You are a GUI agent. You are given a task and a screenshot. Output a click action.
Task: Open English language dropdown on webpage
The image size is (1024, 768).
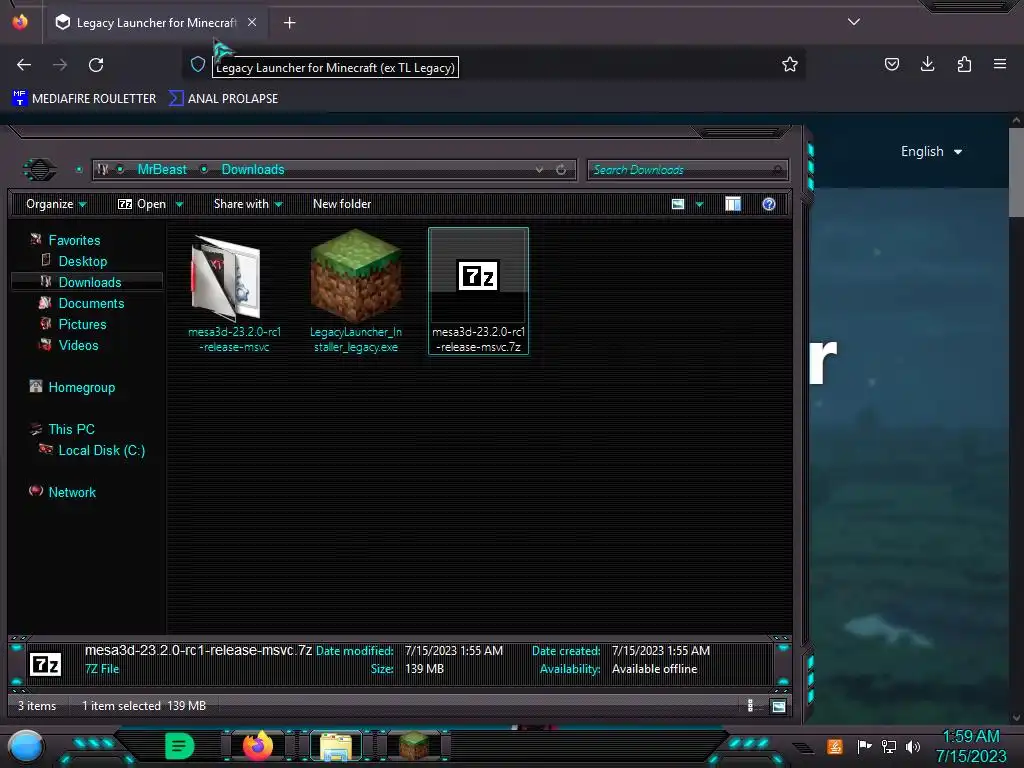click(931, 152)
